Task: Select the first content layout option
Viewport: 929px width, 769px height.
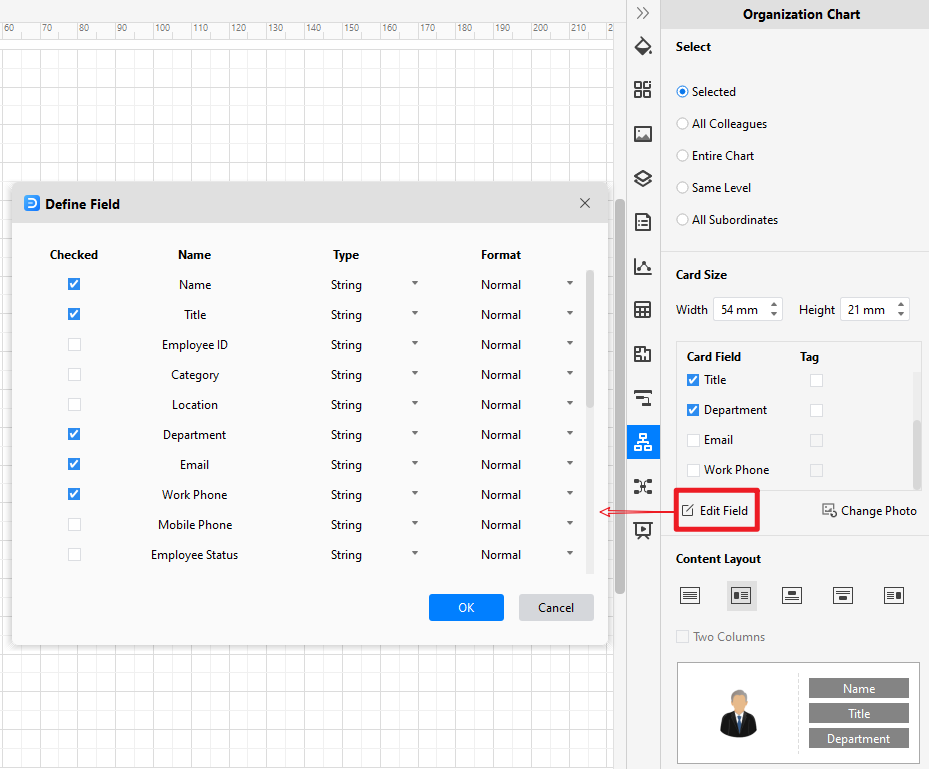Action: (x=690, y=595)
